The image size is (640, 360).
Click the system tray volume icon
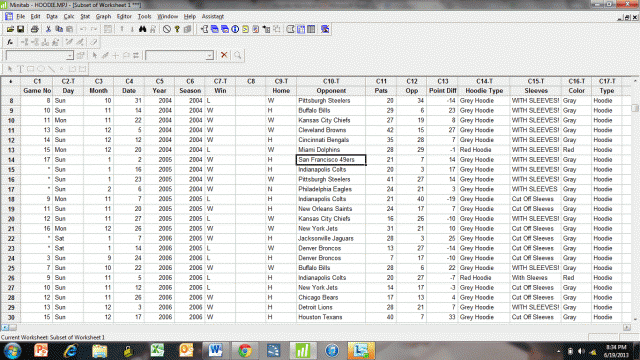pos(581,351)
